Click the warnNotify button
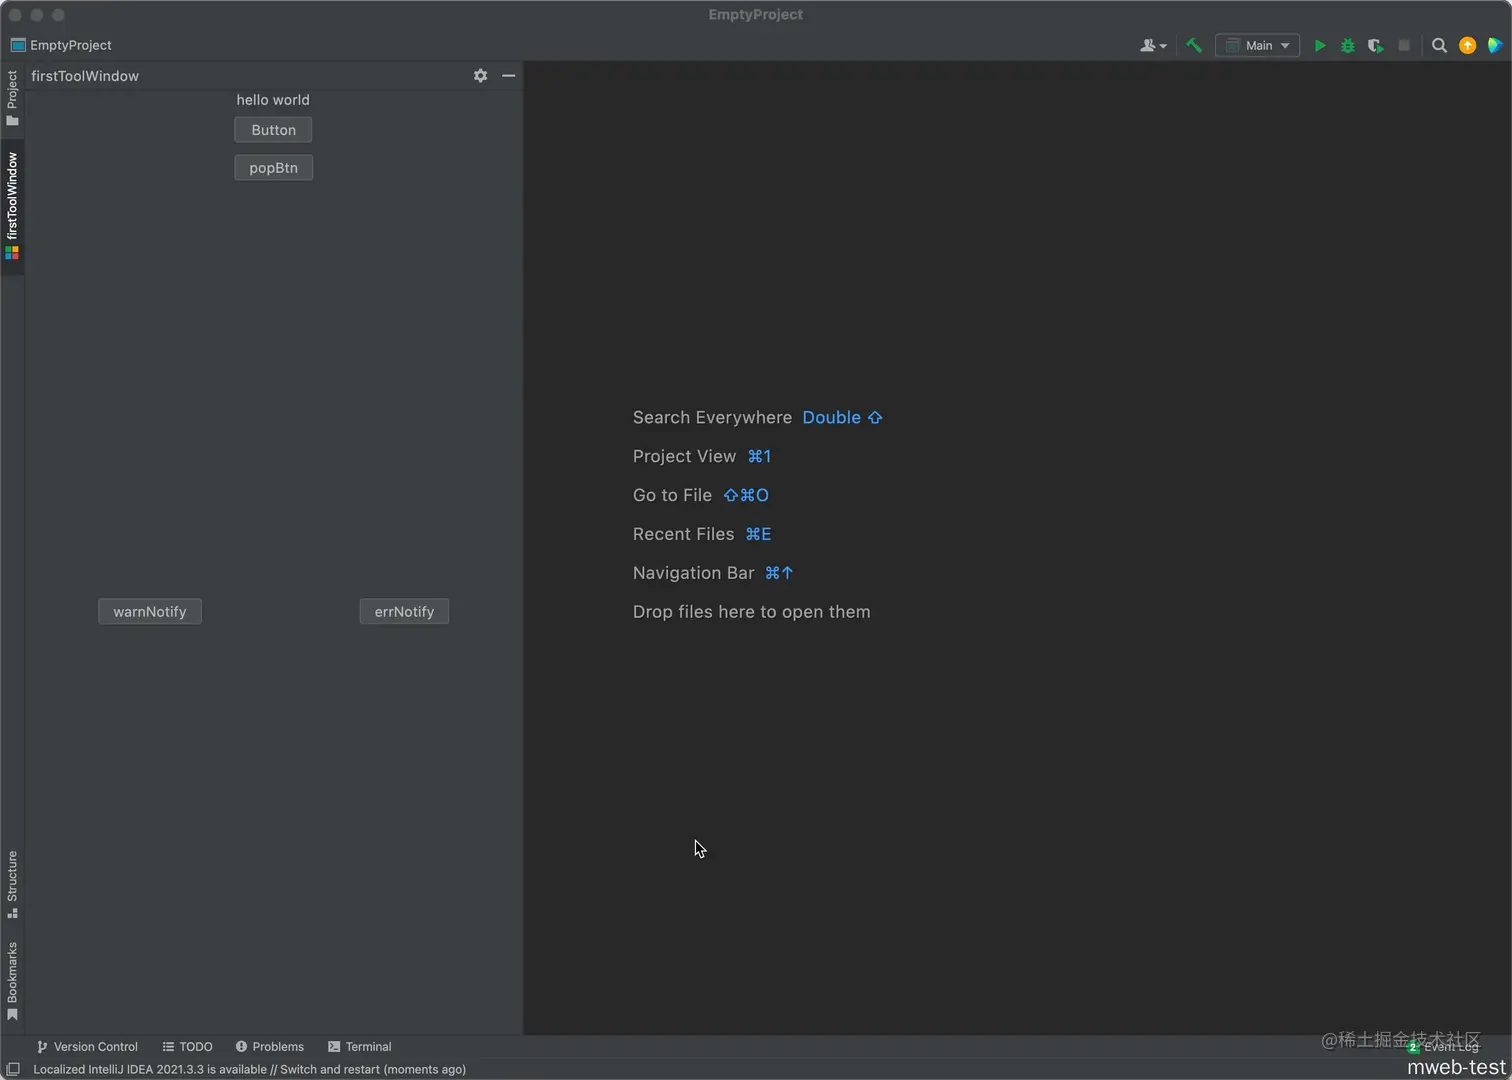 click(x=150, y=612)
